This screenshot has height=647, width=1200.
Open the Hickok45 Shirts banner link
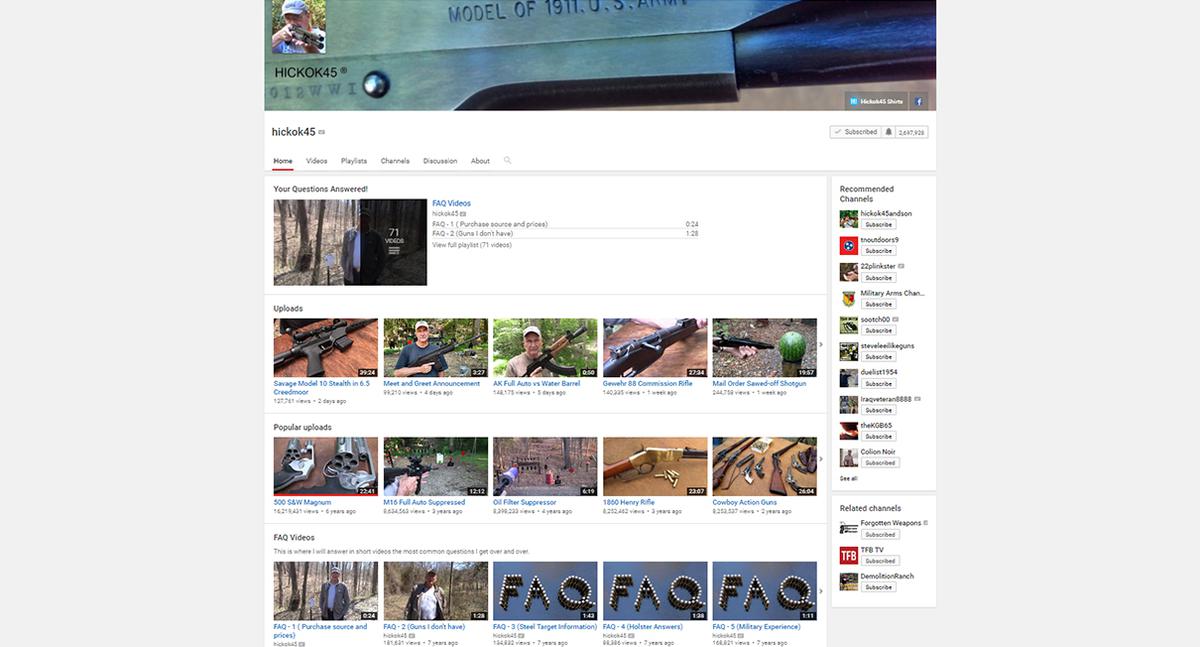coord(876,101)
